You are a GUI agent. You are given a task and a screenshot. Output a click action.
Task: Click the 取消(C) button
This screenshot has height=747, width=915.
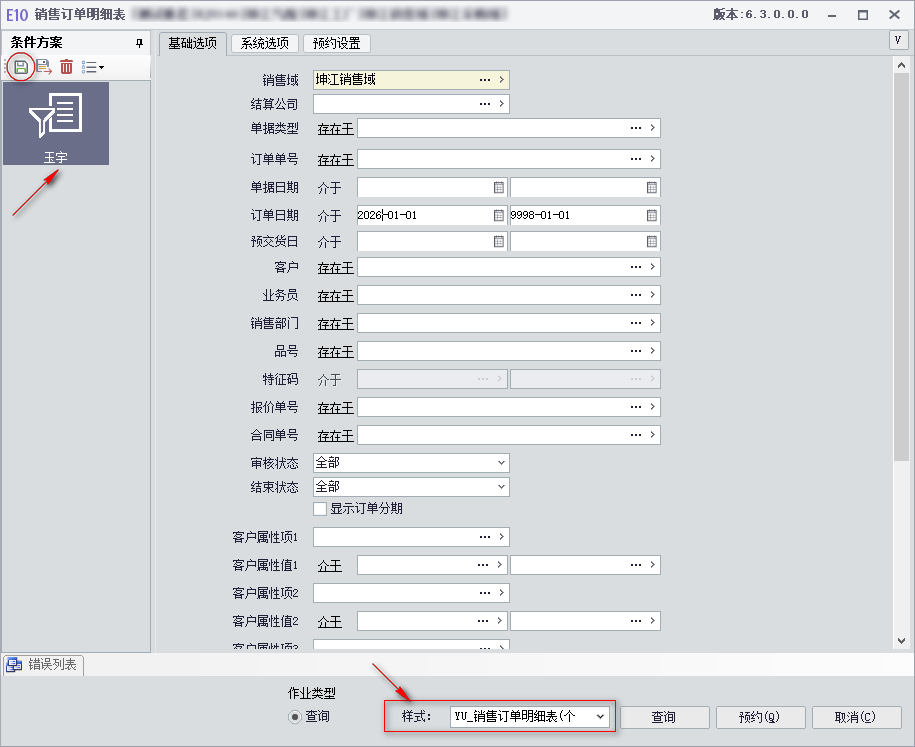tap(856, 717)
